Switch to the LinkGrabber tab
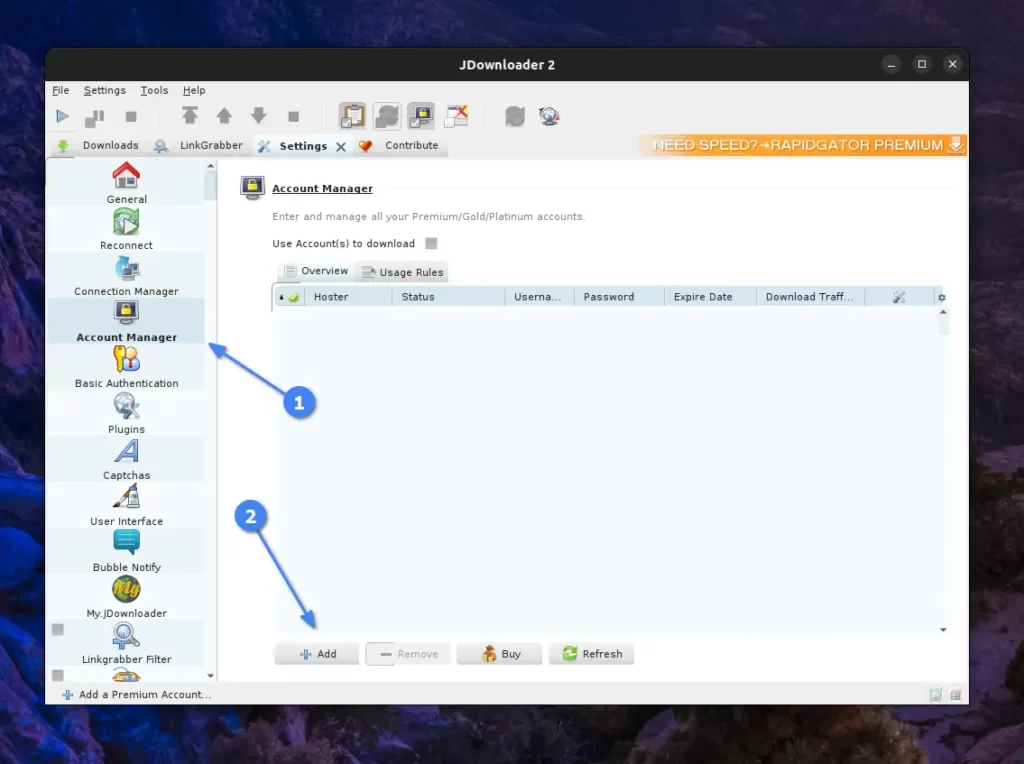The width and height of the screenshot is (1024, 764). pyautogui.click(x=199, y=146)
